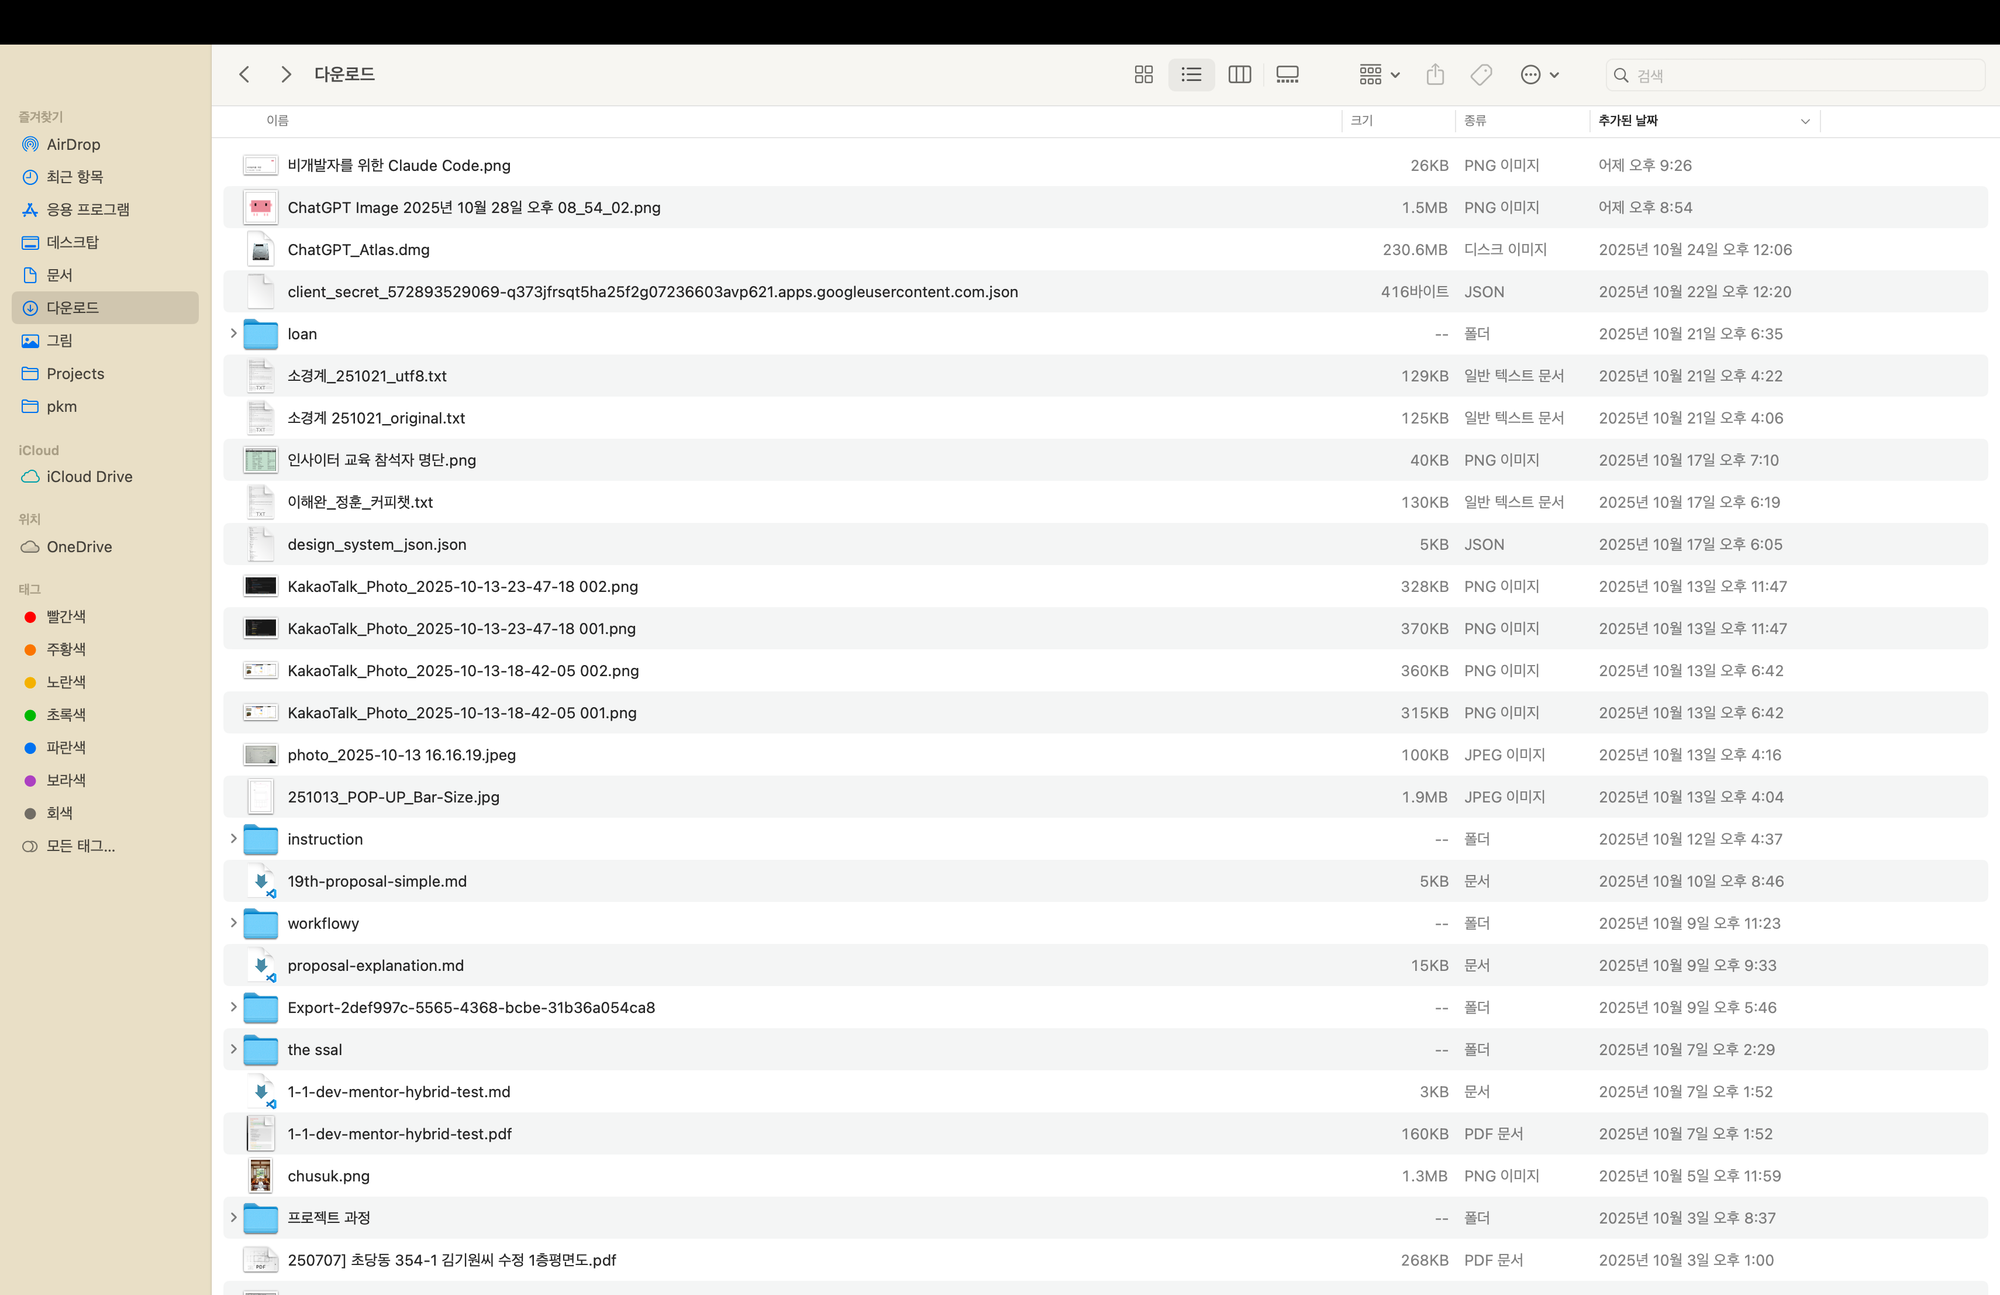Open iCloud Drive from the sidebar

tap(88, 476)
